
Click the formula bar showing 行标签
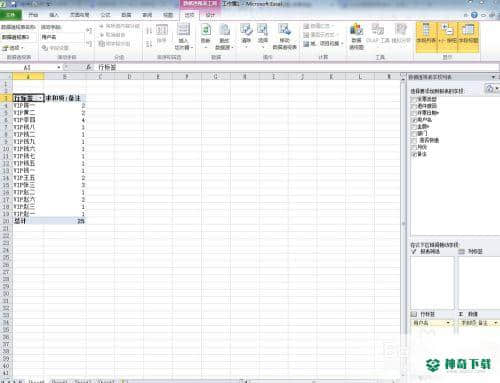point(297,67)
